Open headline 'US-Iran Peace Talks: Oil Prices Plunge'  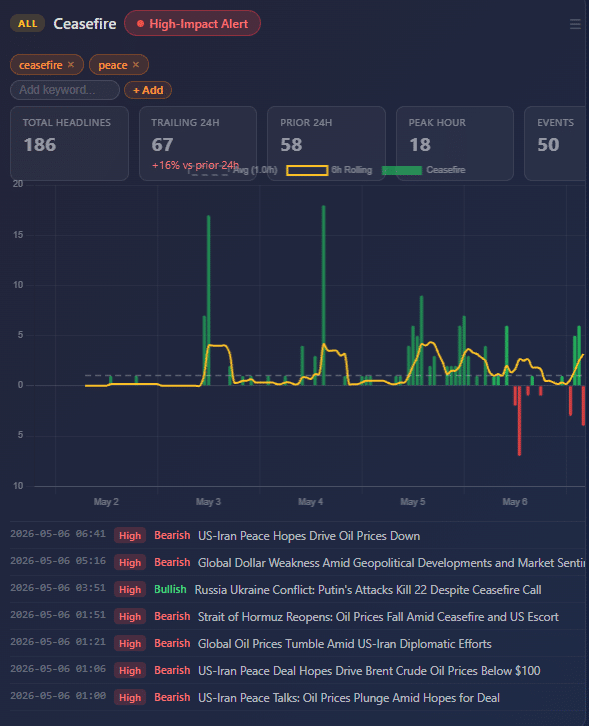[349, 698]
